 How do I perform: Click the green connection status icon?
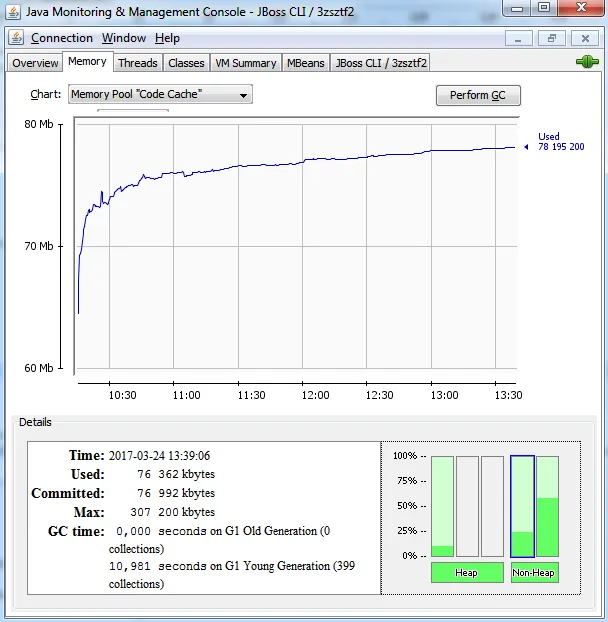(x=587, y=61)
